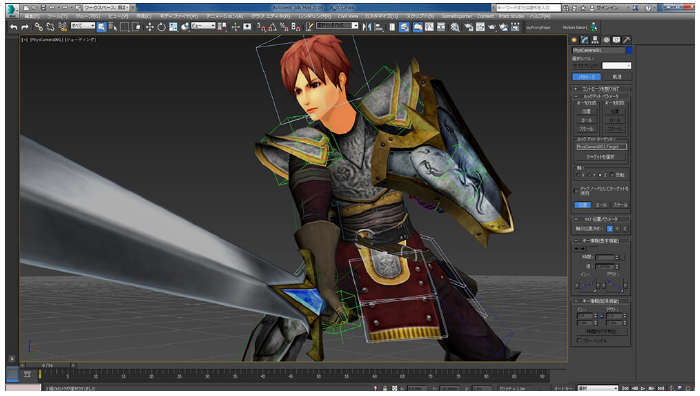This screenshot has width=700, height=396.
Task: Select the Z axis radio button
Action: [x=600, y=175]
